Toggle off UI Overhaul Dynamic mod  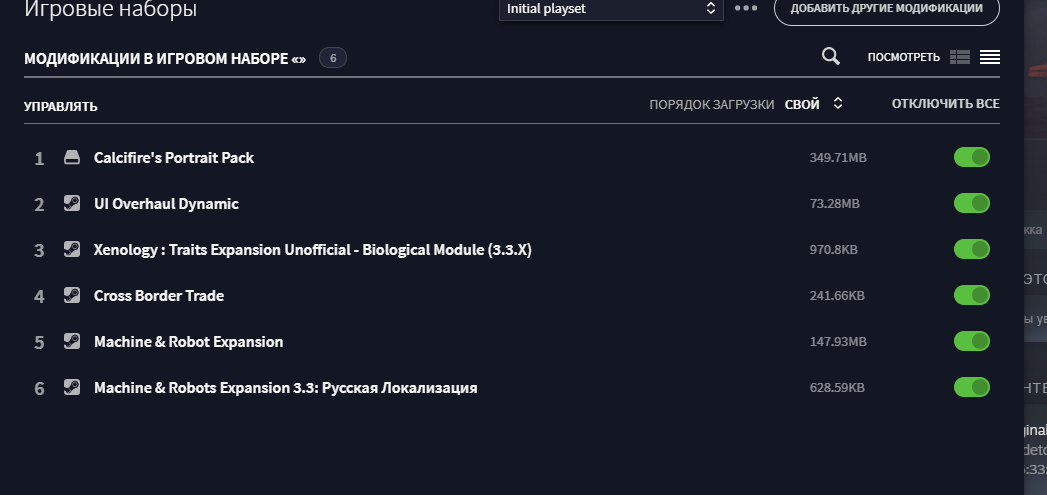(x=972, y=203)
